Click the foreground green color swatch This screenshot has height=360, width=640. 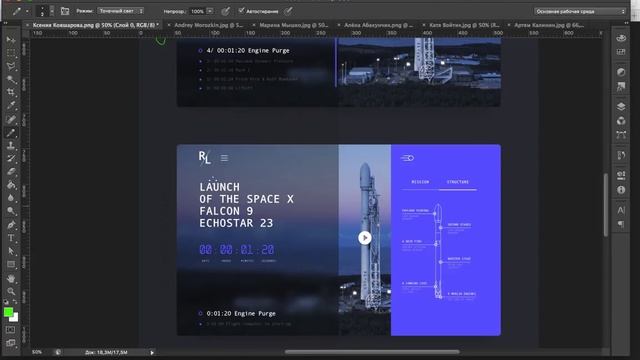pos(8,312)
